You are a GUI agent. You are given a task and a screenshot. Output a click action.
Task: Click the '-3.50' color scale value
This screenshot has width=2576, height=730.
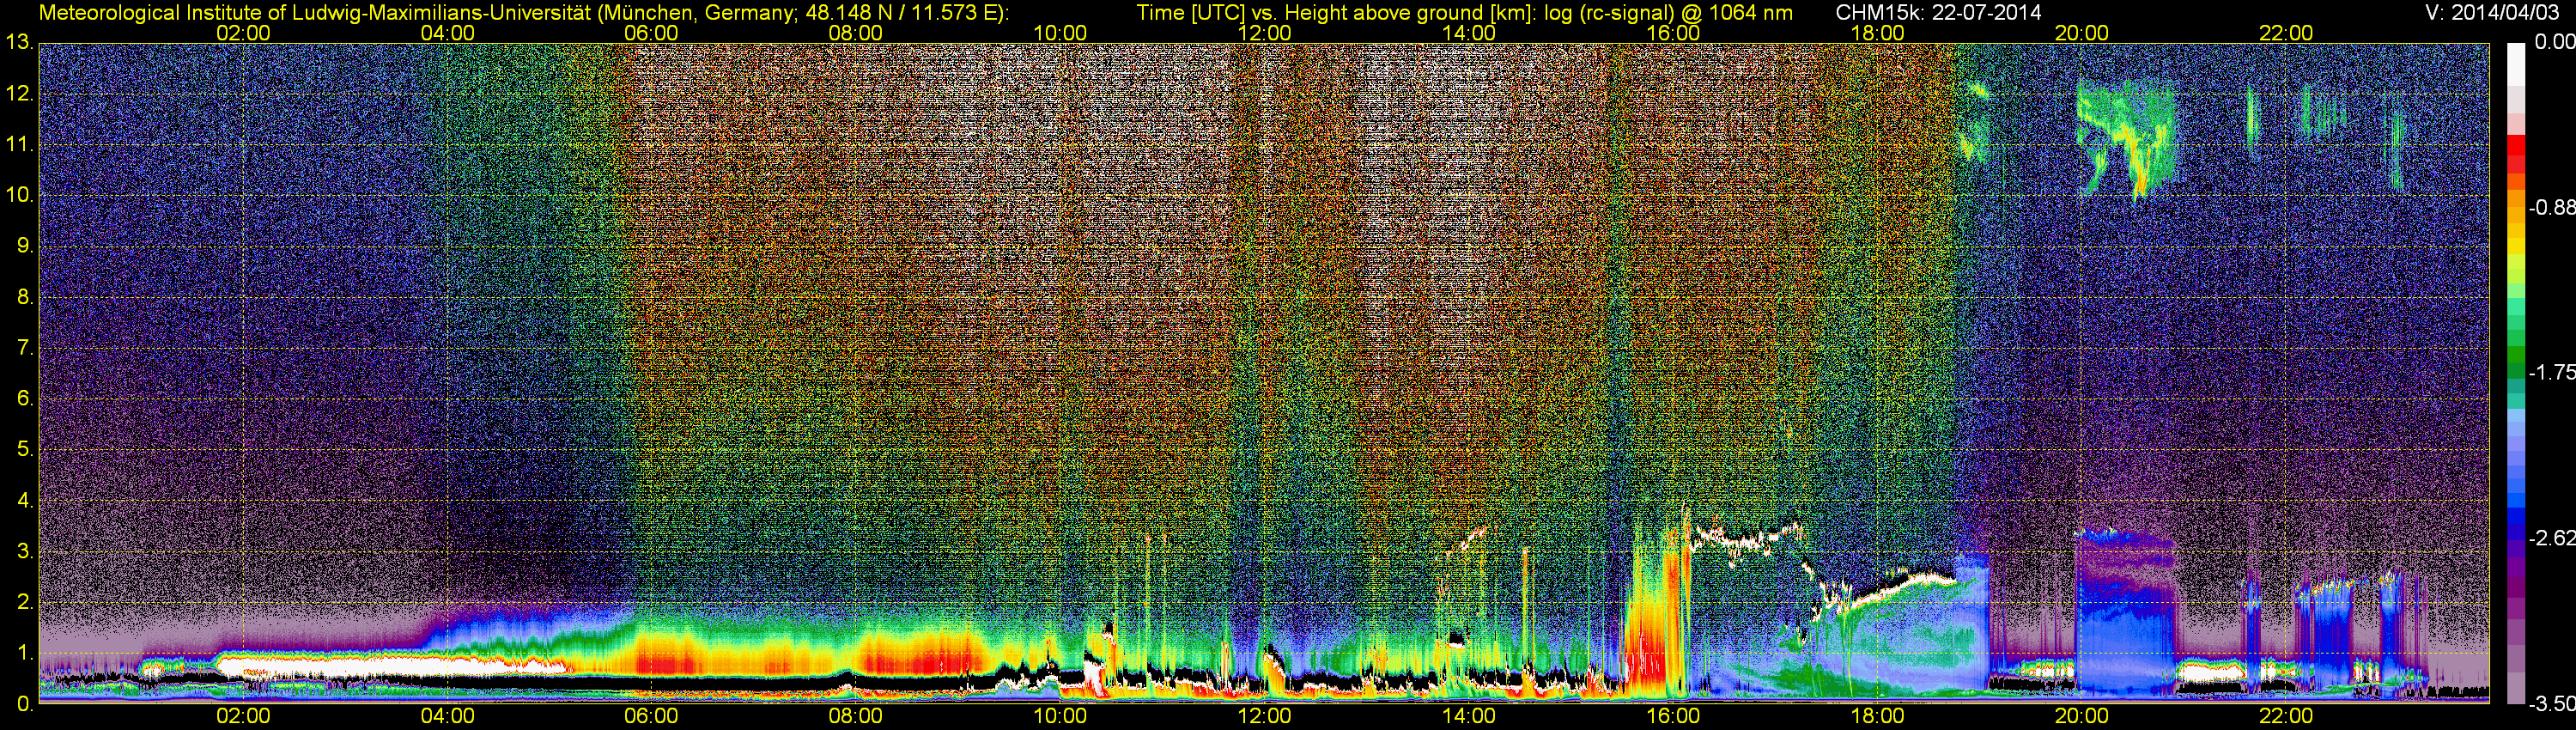click(2551, 705)
